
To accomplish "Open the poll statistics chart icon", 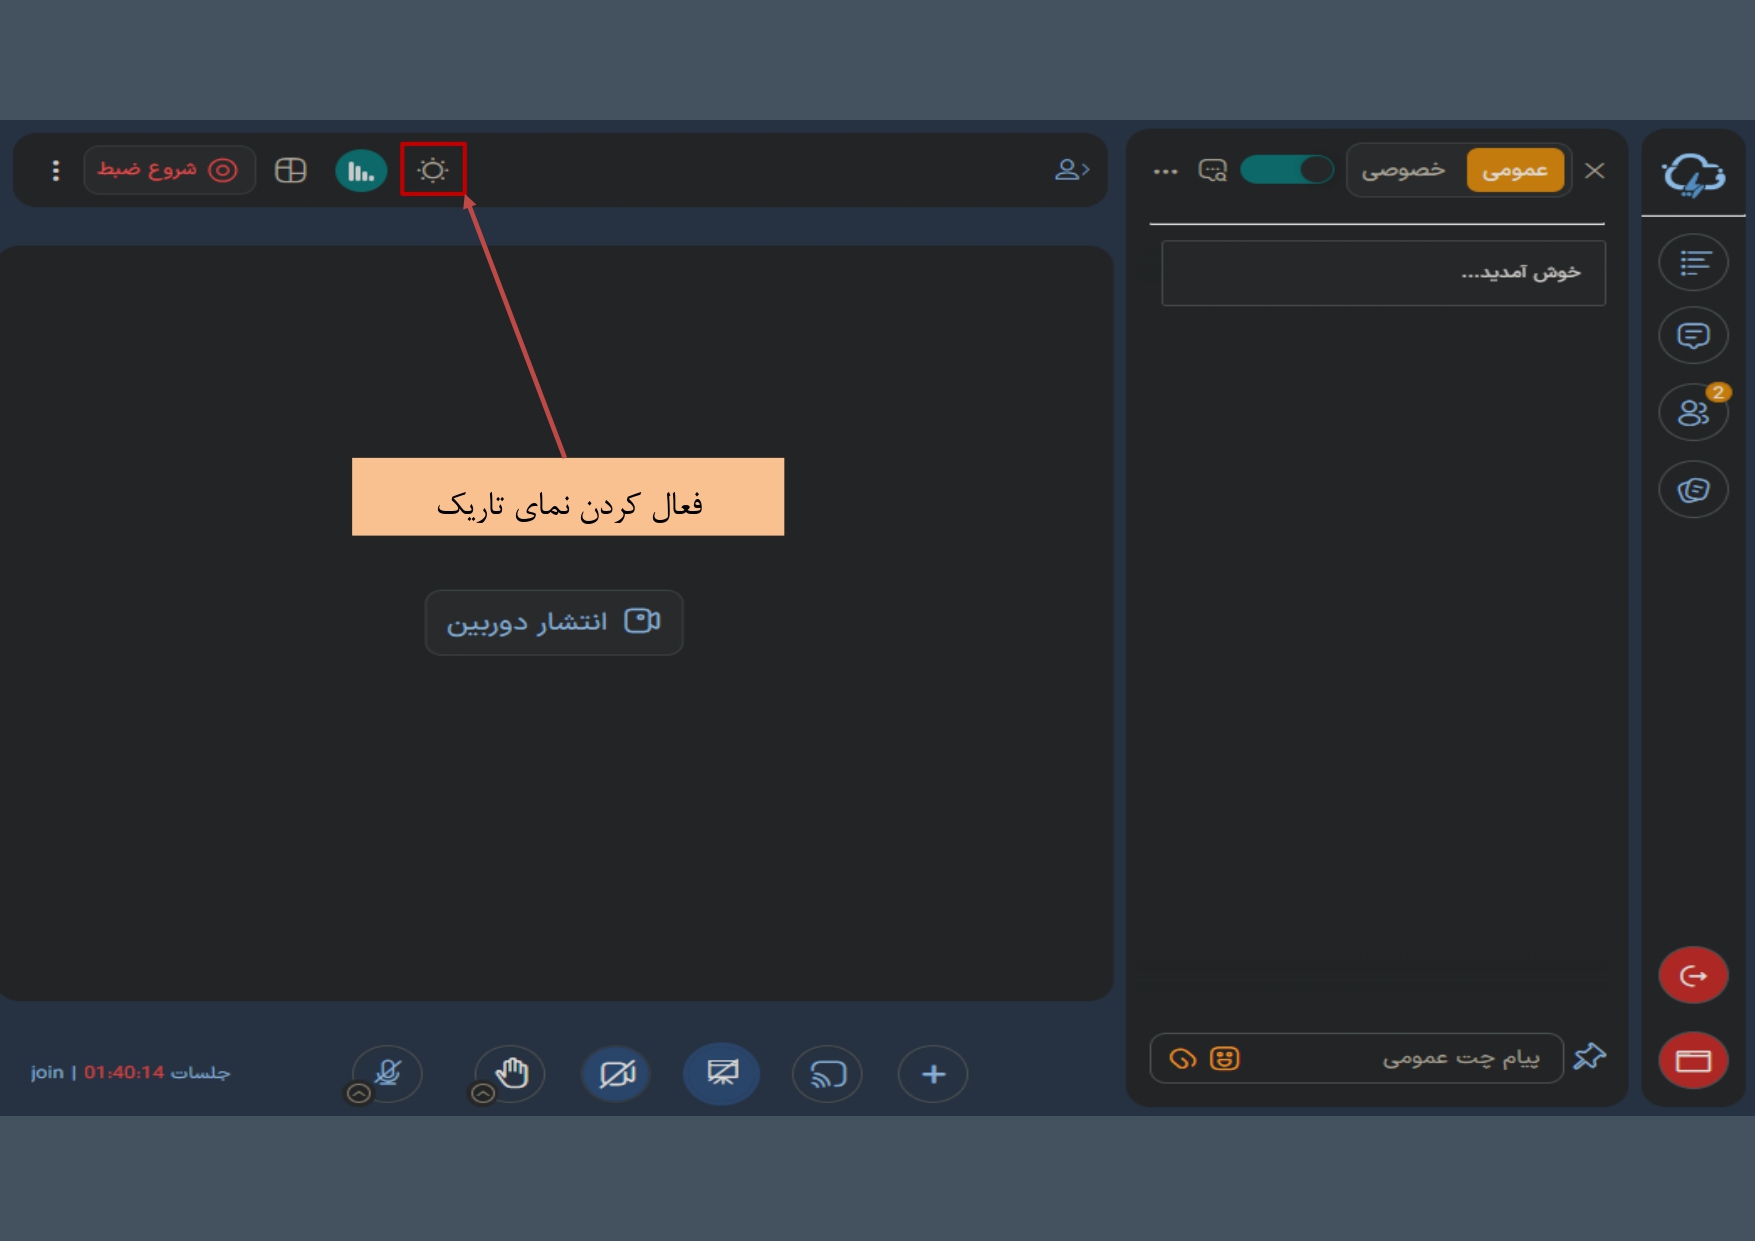I will [x=361, y=171].
